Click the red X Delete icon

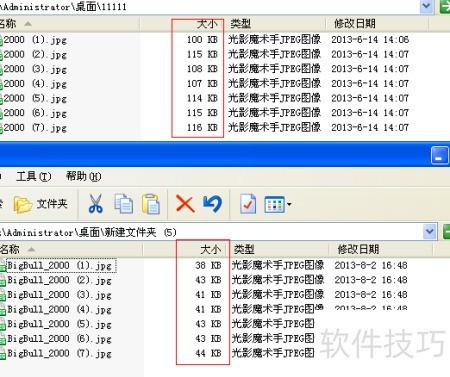185,204
